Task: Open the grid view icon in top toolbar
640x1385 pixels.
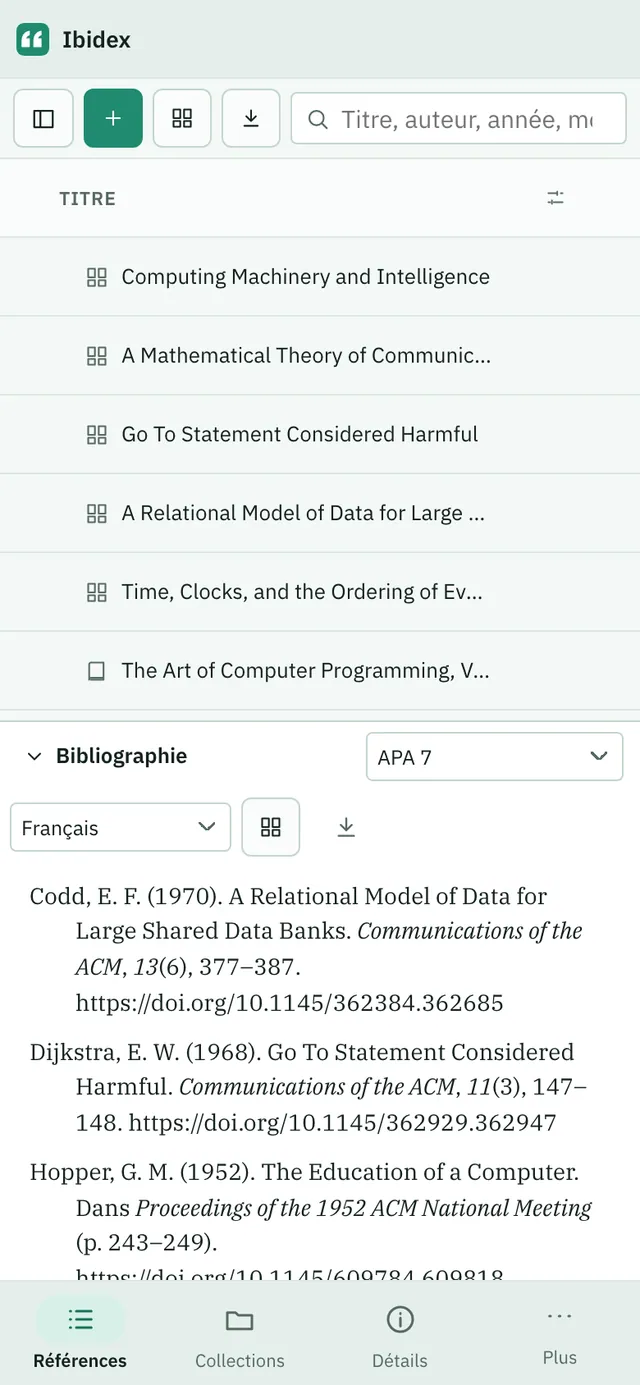Action: pyautogui.click(x=182, y=119)
